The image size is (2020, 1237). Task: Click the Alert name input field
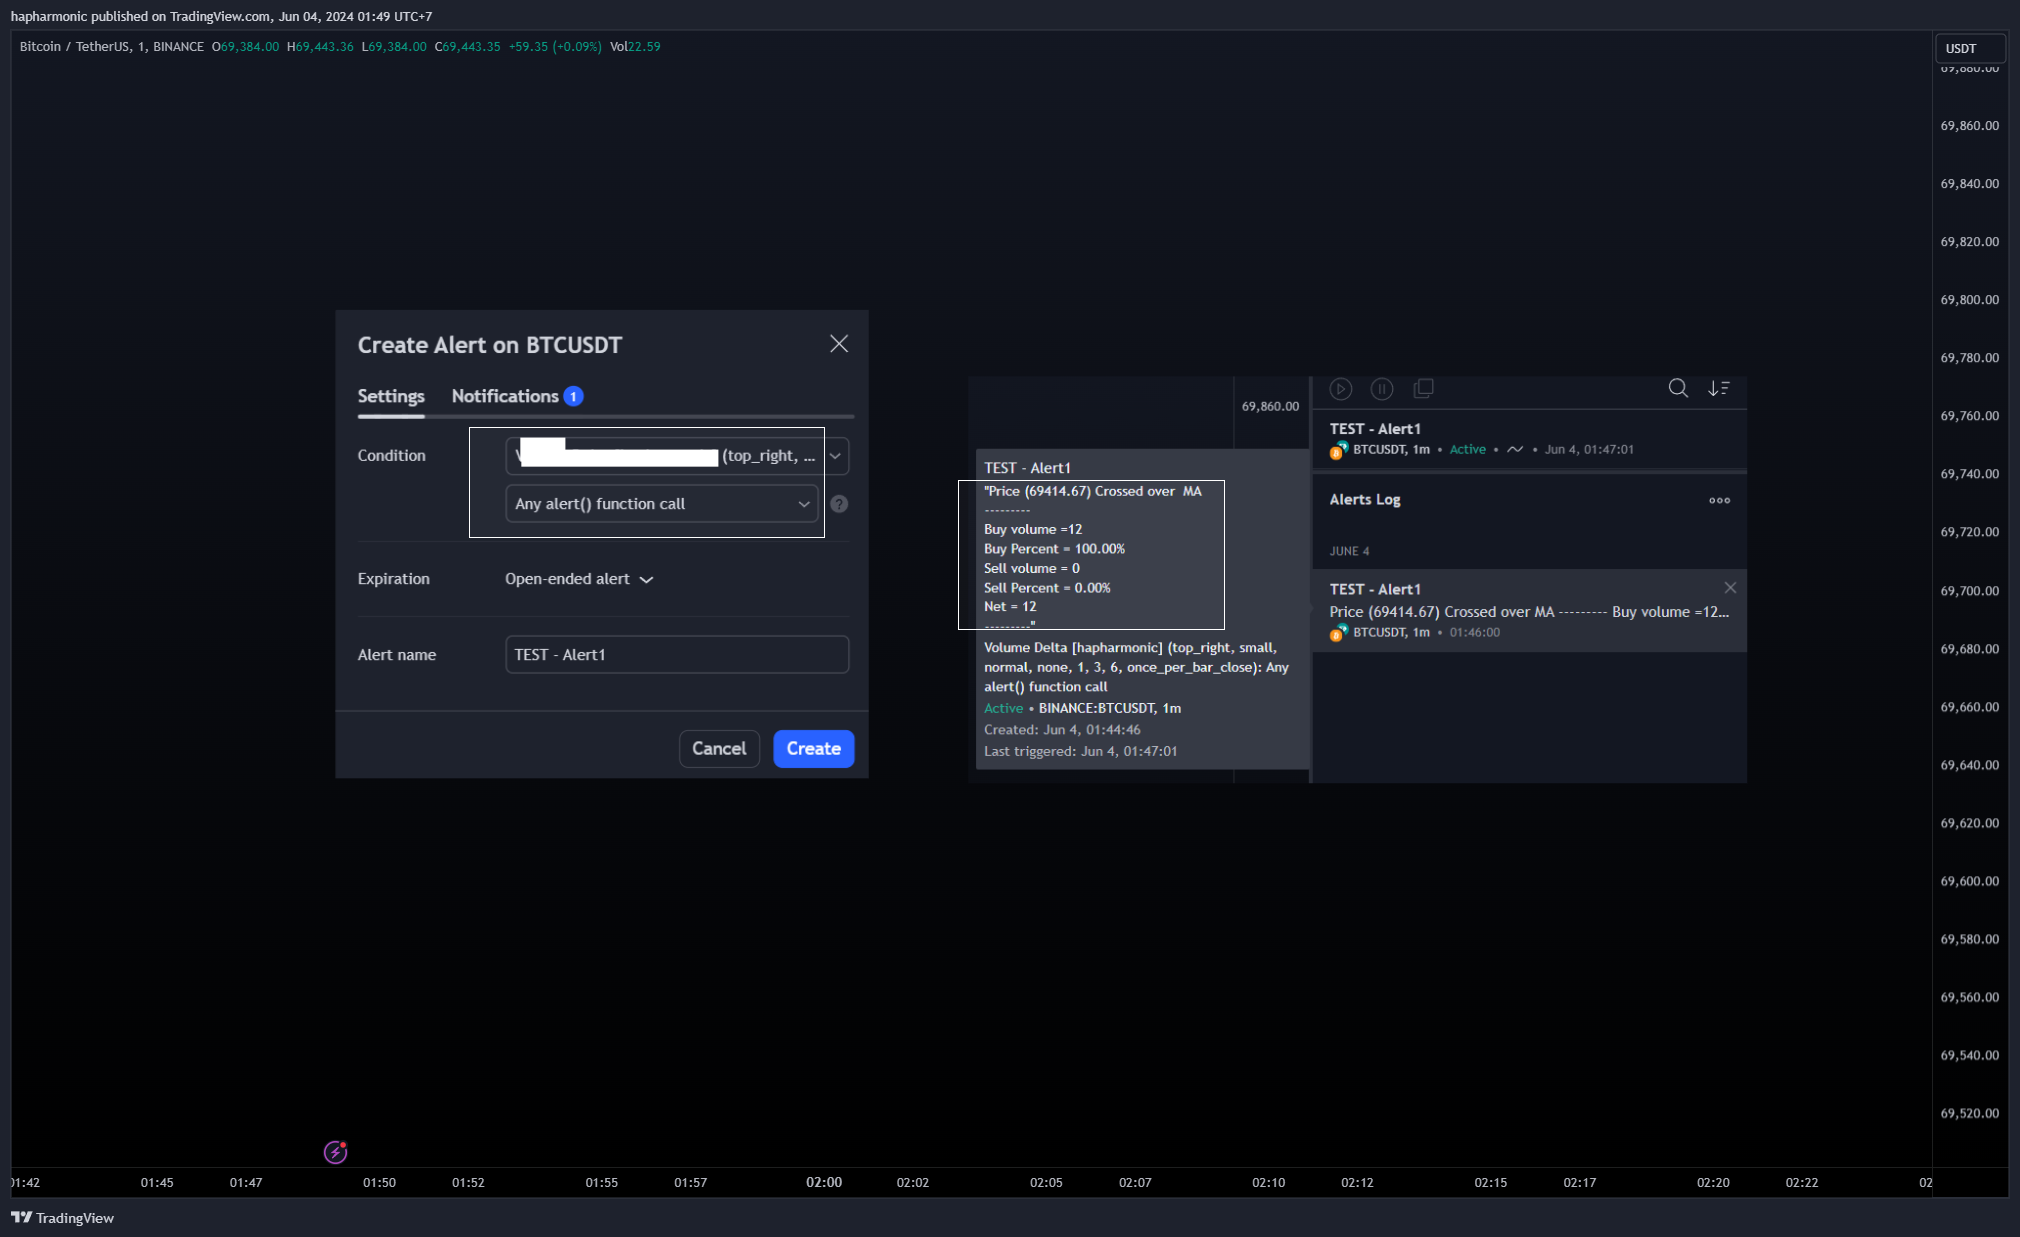tap(676, 655)
